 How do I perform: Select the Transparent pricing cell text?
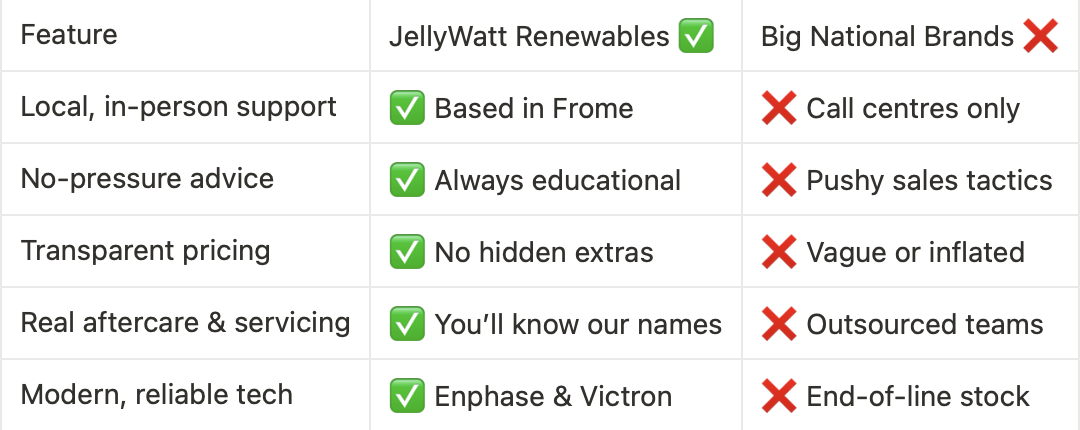[145, 251]
